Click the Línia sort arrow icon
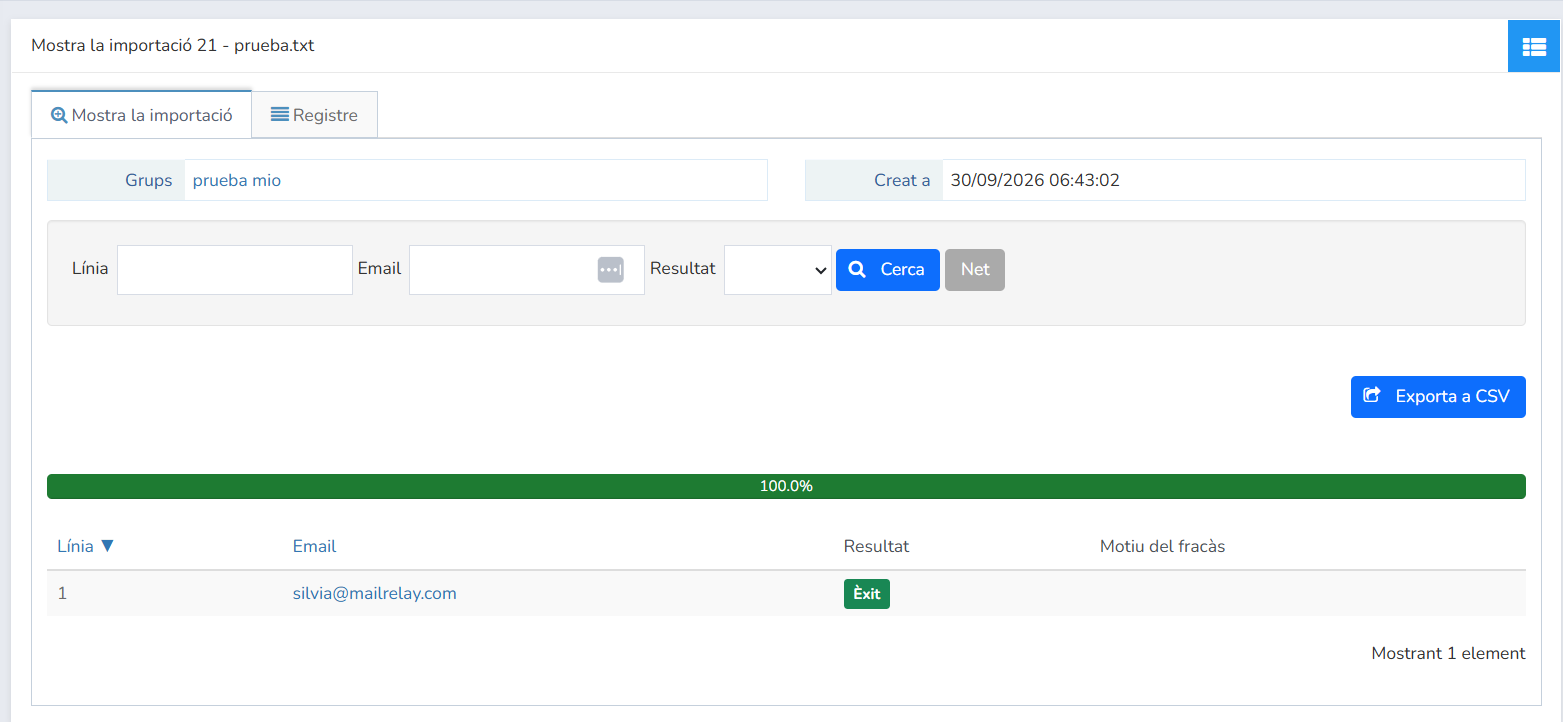This screenshot has height=722, width=1563. pos(108,546)
